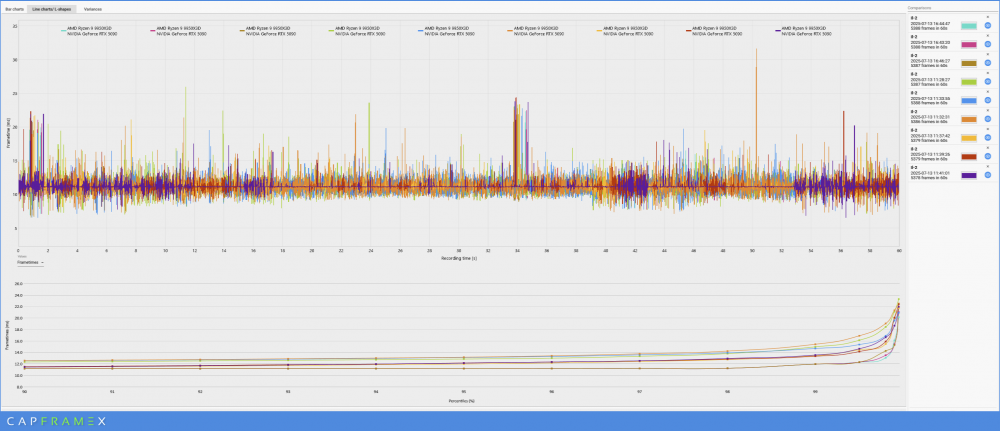Screen dimensions: 1000x431
Task: Open the Frametimes view dropdown
Action: [30, 262]
